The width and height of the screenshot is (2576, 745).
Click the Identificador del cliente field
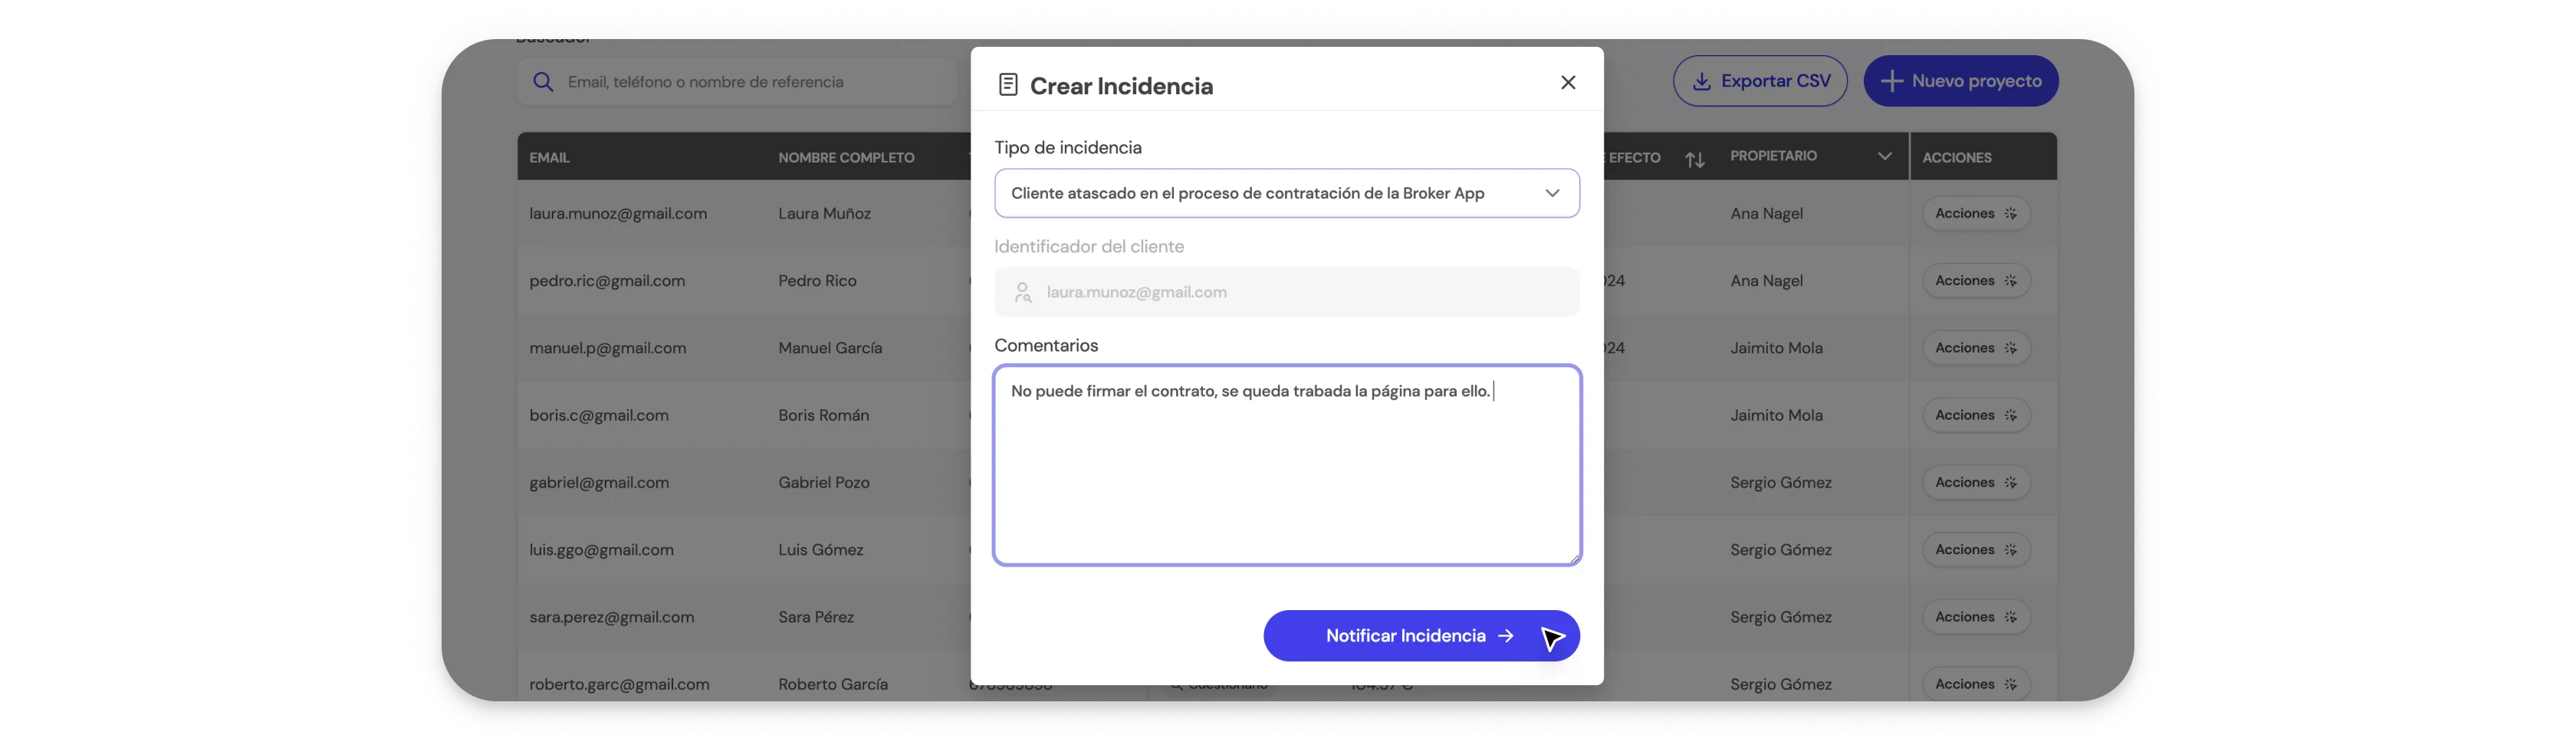tap(1287, 292)
